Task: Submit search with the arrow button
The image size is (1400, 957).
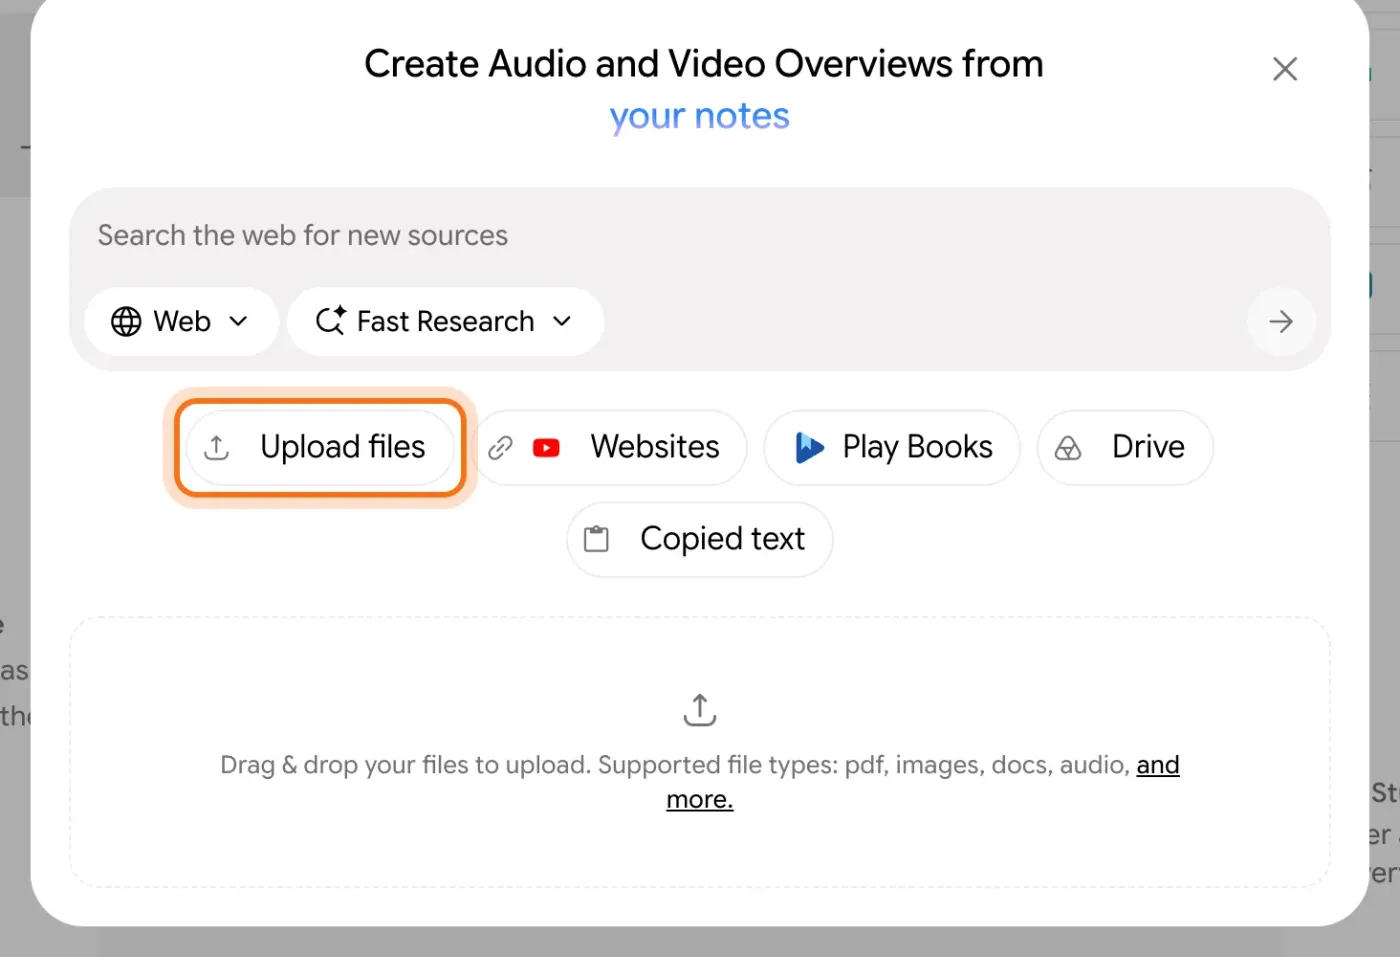Action: [1281, 322]
